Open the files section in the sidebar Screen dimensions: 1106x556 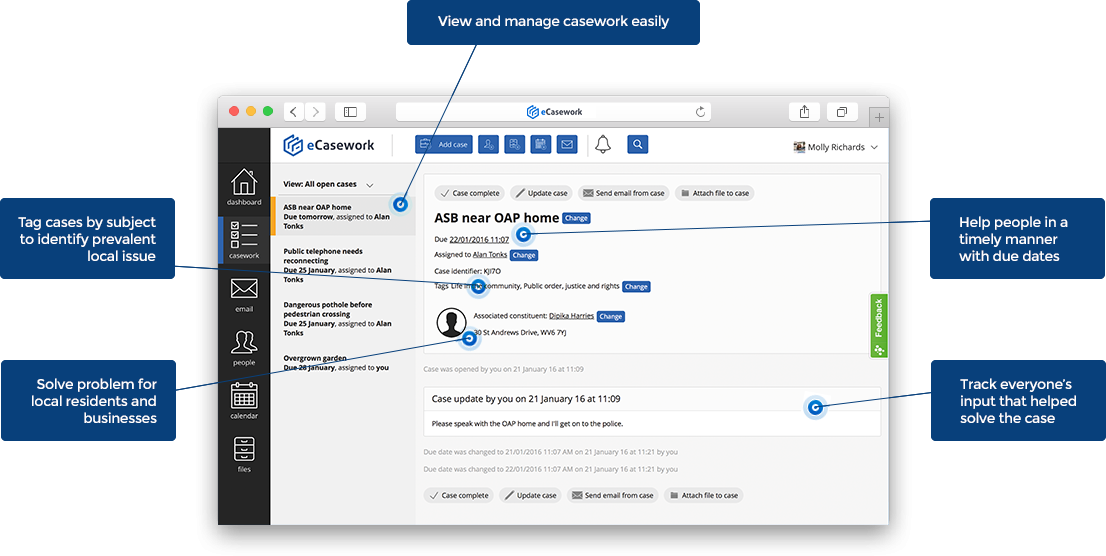click(x=243, y=454)
